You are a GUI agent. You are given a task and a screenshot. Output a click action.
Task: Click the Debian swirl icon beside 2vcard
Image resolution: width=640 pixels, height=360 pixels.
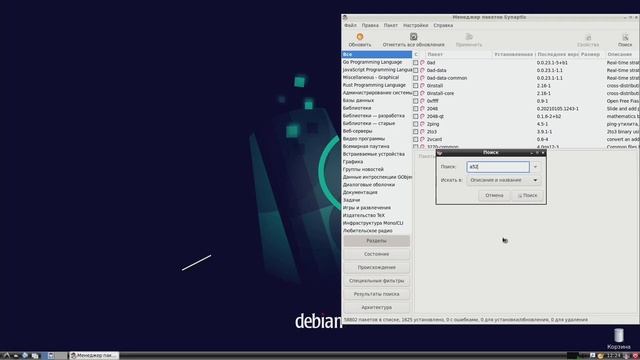pos(422,139)
